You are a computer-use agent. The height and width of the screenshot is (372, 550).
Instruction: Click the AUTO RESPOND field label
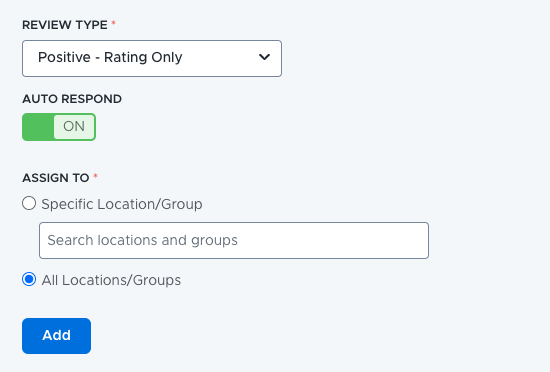coord(72,99)
